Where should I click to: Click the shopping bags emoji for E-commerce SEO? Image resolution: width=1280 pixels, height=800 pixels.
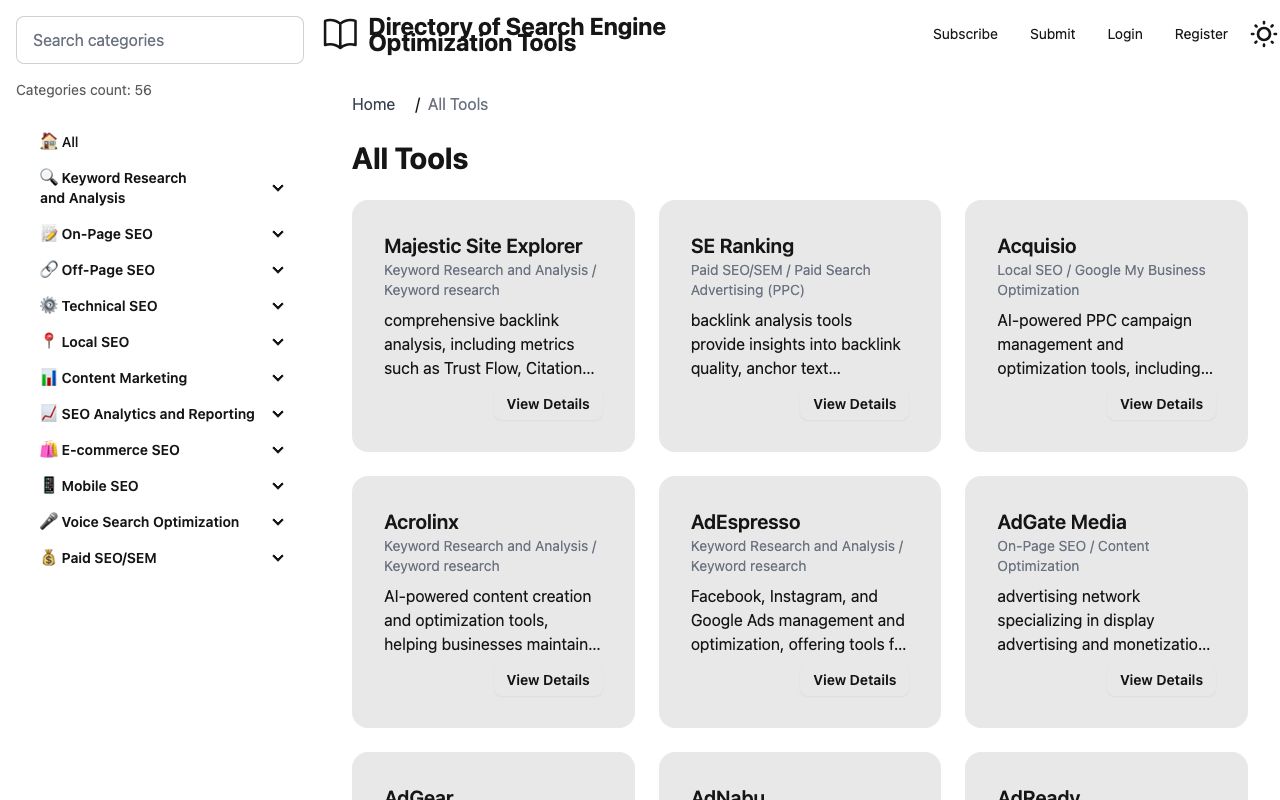point(49,449)
